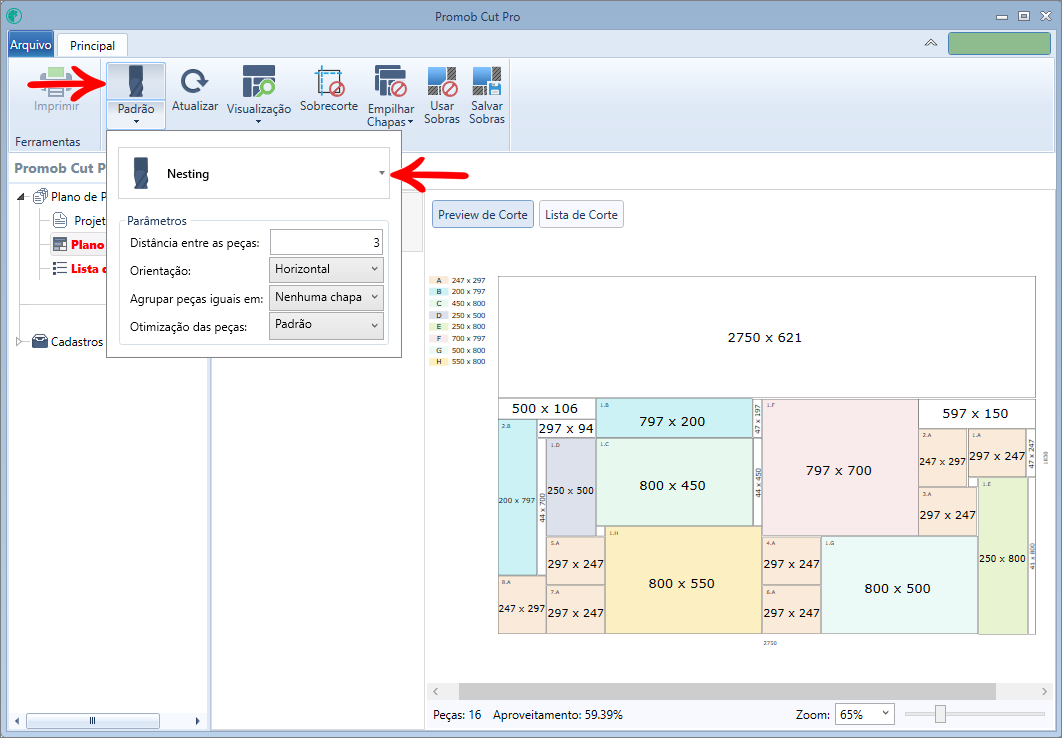Select the 250 x 500 piece in preview
The width and height of the screenshot is (1062, 738).
pos(571,487)
